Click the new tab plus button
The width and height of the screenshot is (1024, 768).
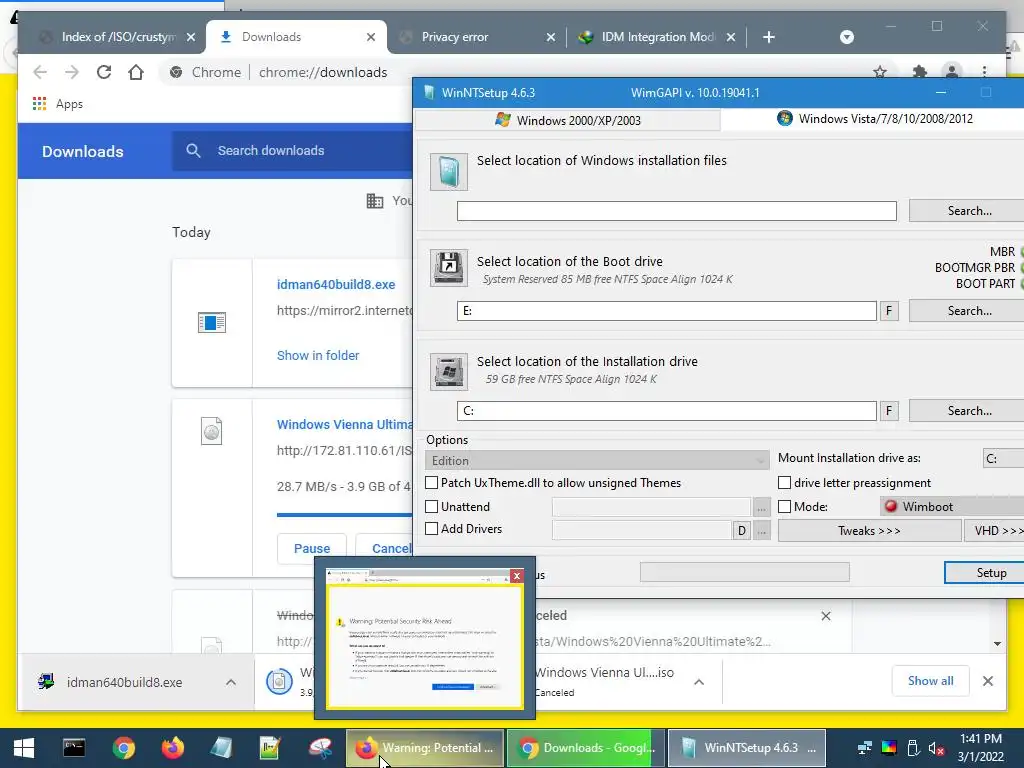pos(769,37)
